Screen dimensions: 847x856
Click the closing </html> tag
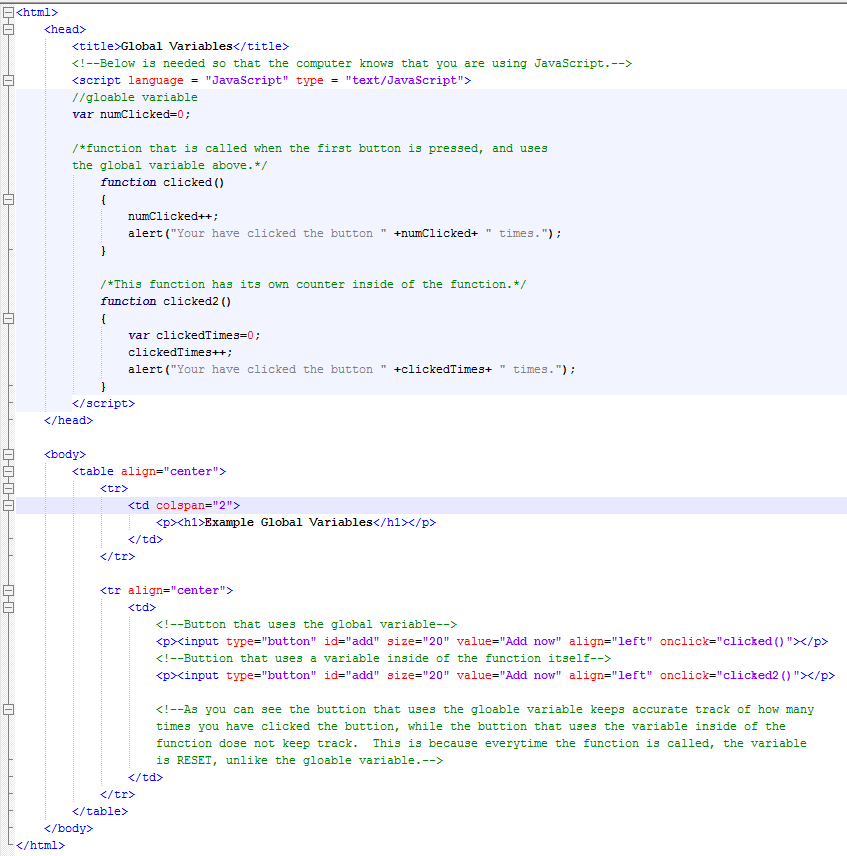(40, 845)
